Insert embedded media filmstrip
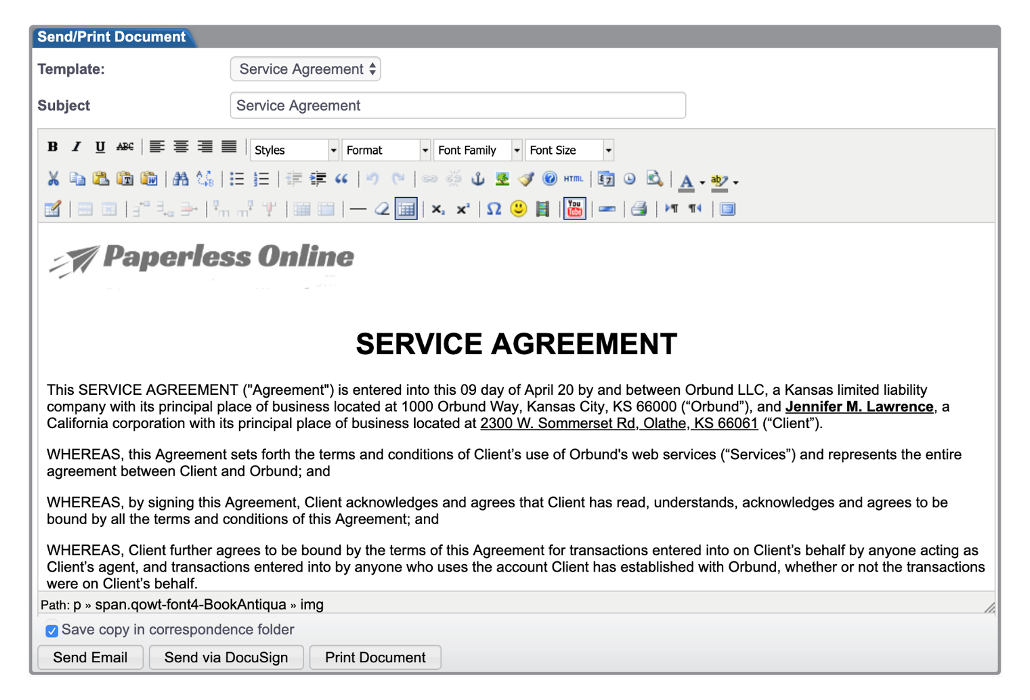 pyautogui.click(x=543, y=209)
